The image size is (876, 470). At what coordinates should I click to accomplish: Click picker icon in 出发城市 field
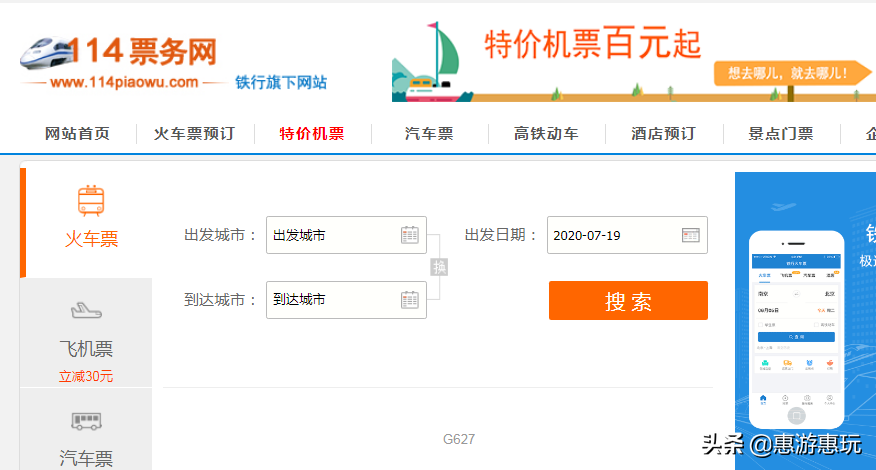410,235
